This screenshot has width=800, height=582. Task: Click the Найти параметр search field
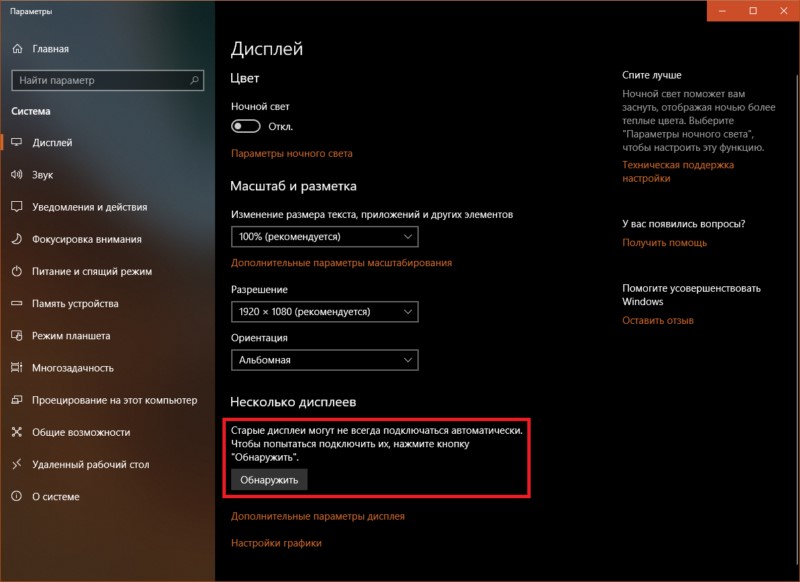tap(106, 80)
